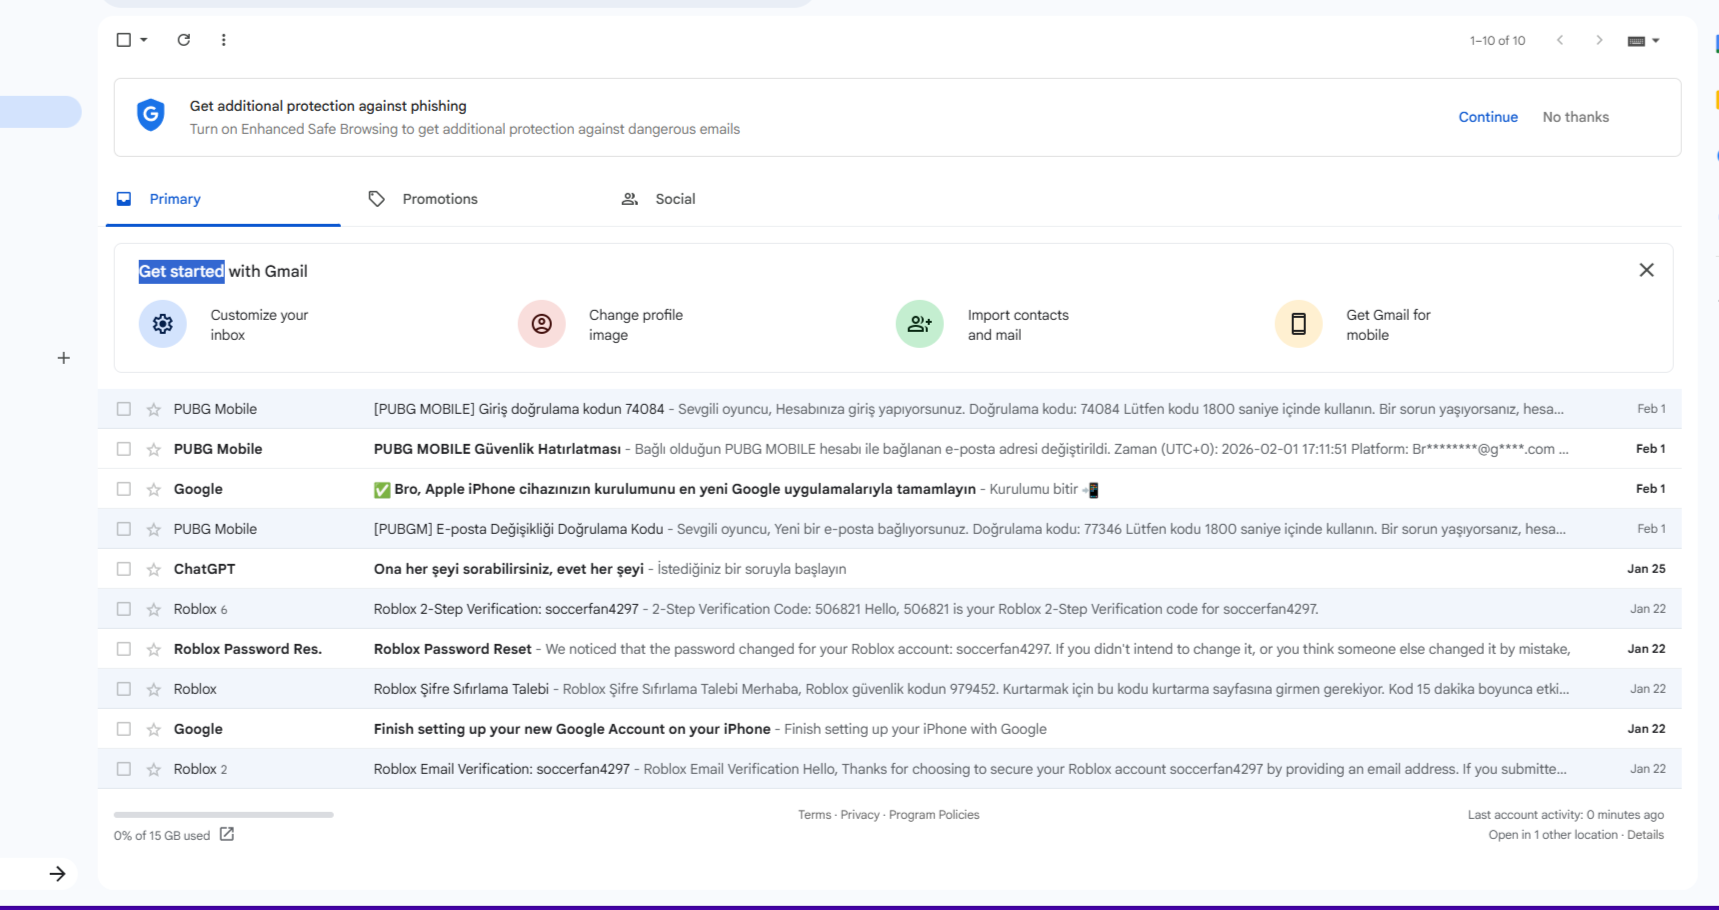This screenshot has width=1719, height=910.
Task: Open the 'E-posta Değişikliği Doğrulama Kodu' email
Action: [x=518, y=529]
